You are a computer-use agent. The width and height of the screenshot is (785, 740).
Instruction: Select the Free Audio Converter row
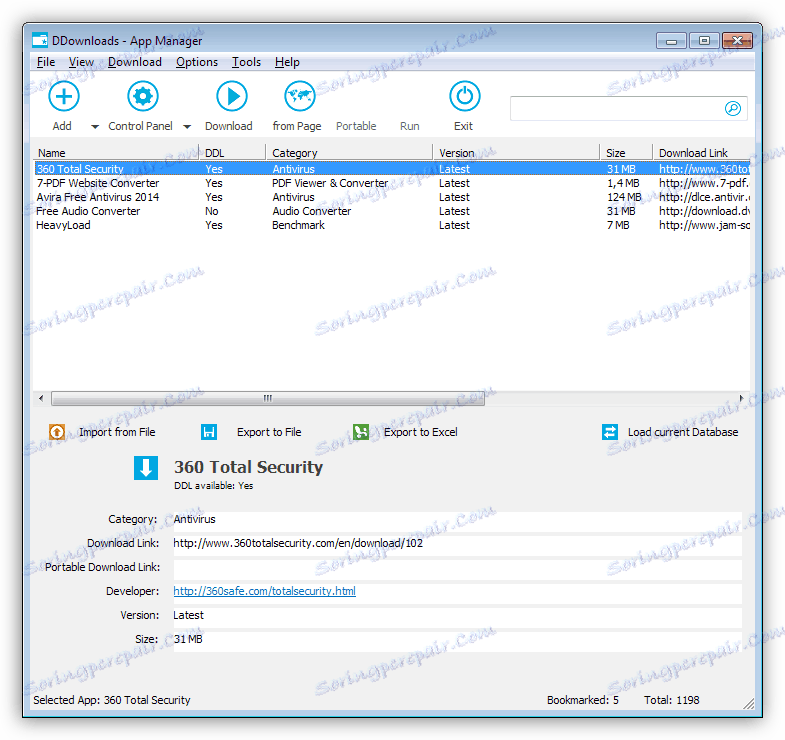point(392,211)
